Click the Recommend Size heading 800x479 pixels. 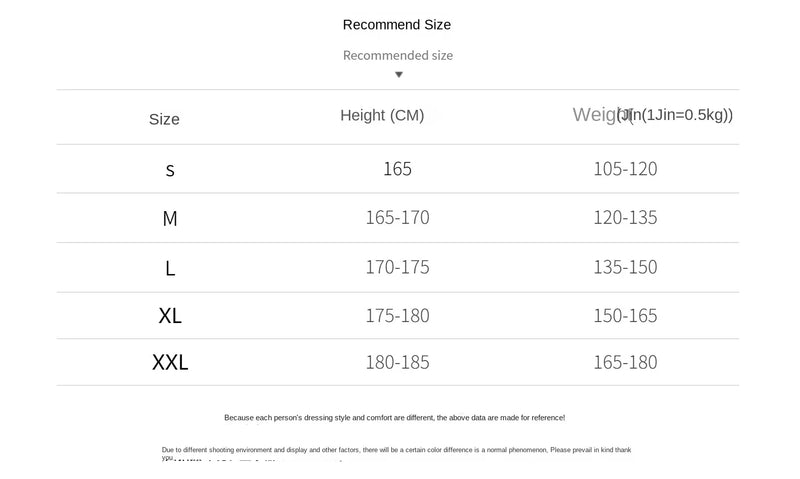click(x=397, y=24)
